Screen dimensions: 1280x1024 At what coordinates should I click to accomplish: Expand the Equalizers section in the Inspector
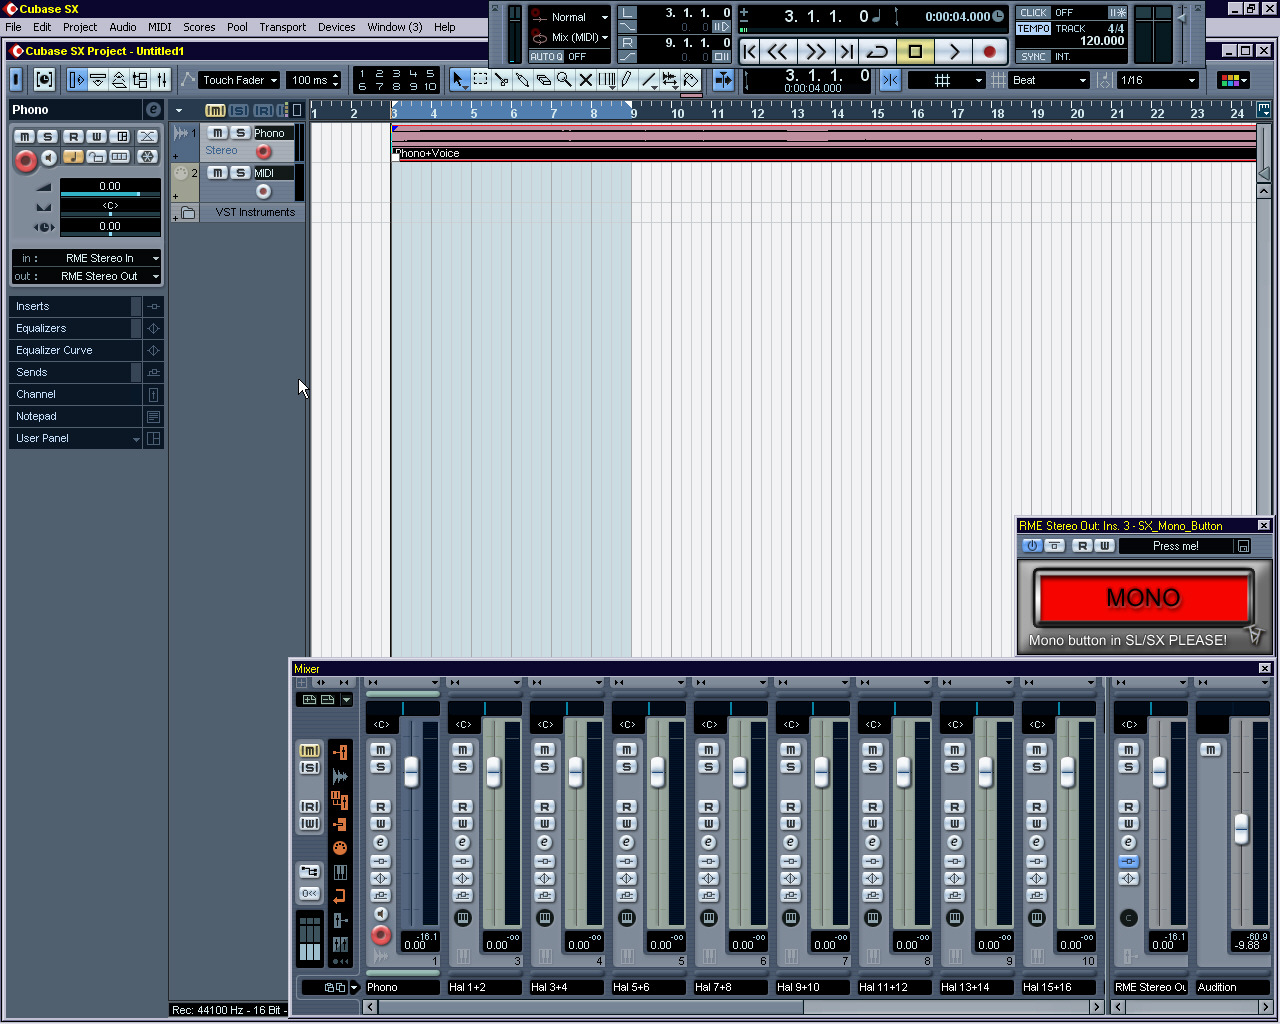click(x=86, y=328)
